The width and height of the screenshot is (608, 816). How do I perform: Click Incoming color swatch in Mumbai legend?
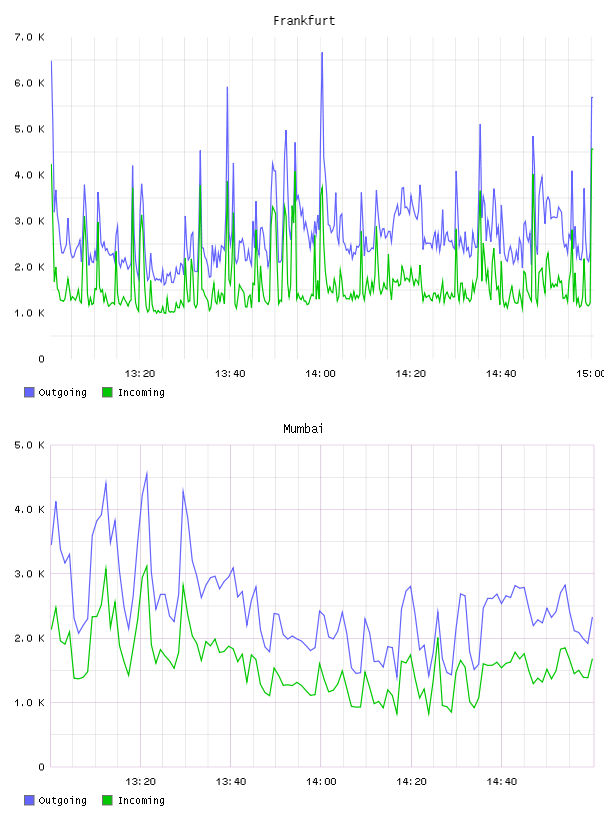[107, 800]
